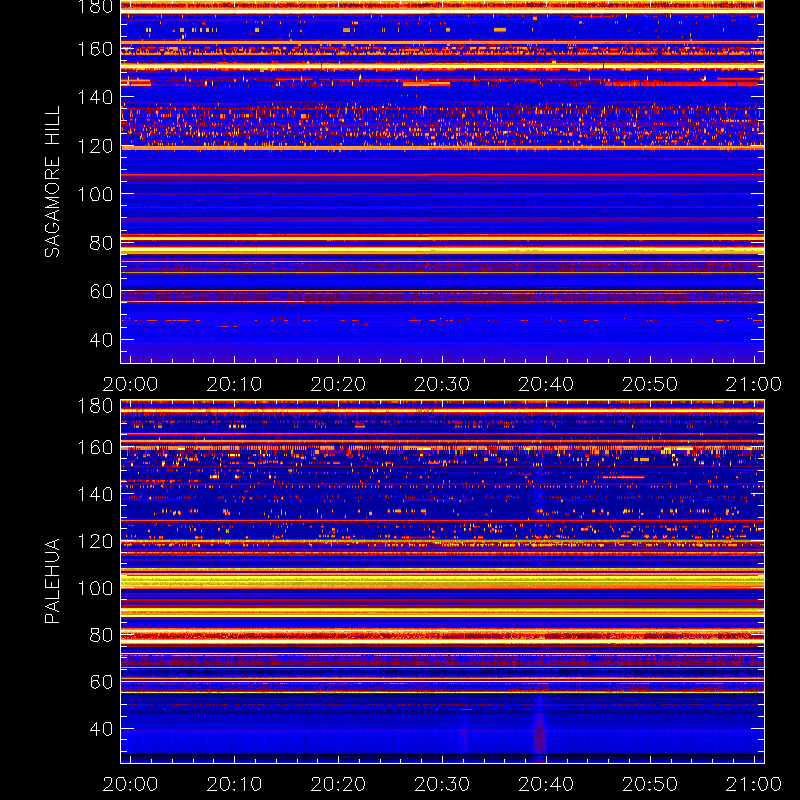Image resolution: width=800 pixels, height=800 pixels.
Task: Pick the 80 frequency tick on Sagamore Hill axis
Action: coord(101,243)
